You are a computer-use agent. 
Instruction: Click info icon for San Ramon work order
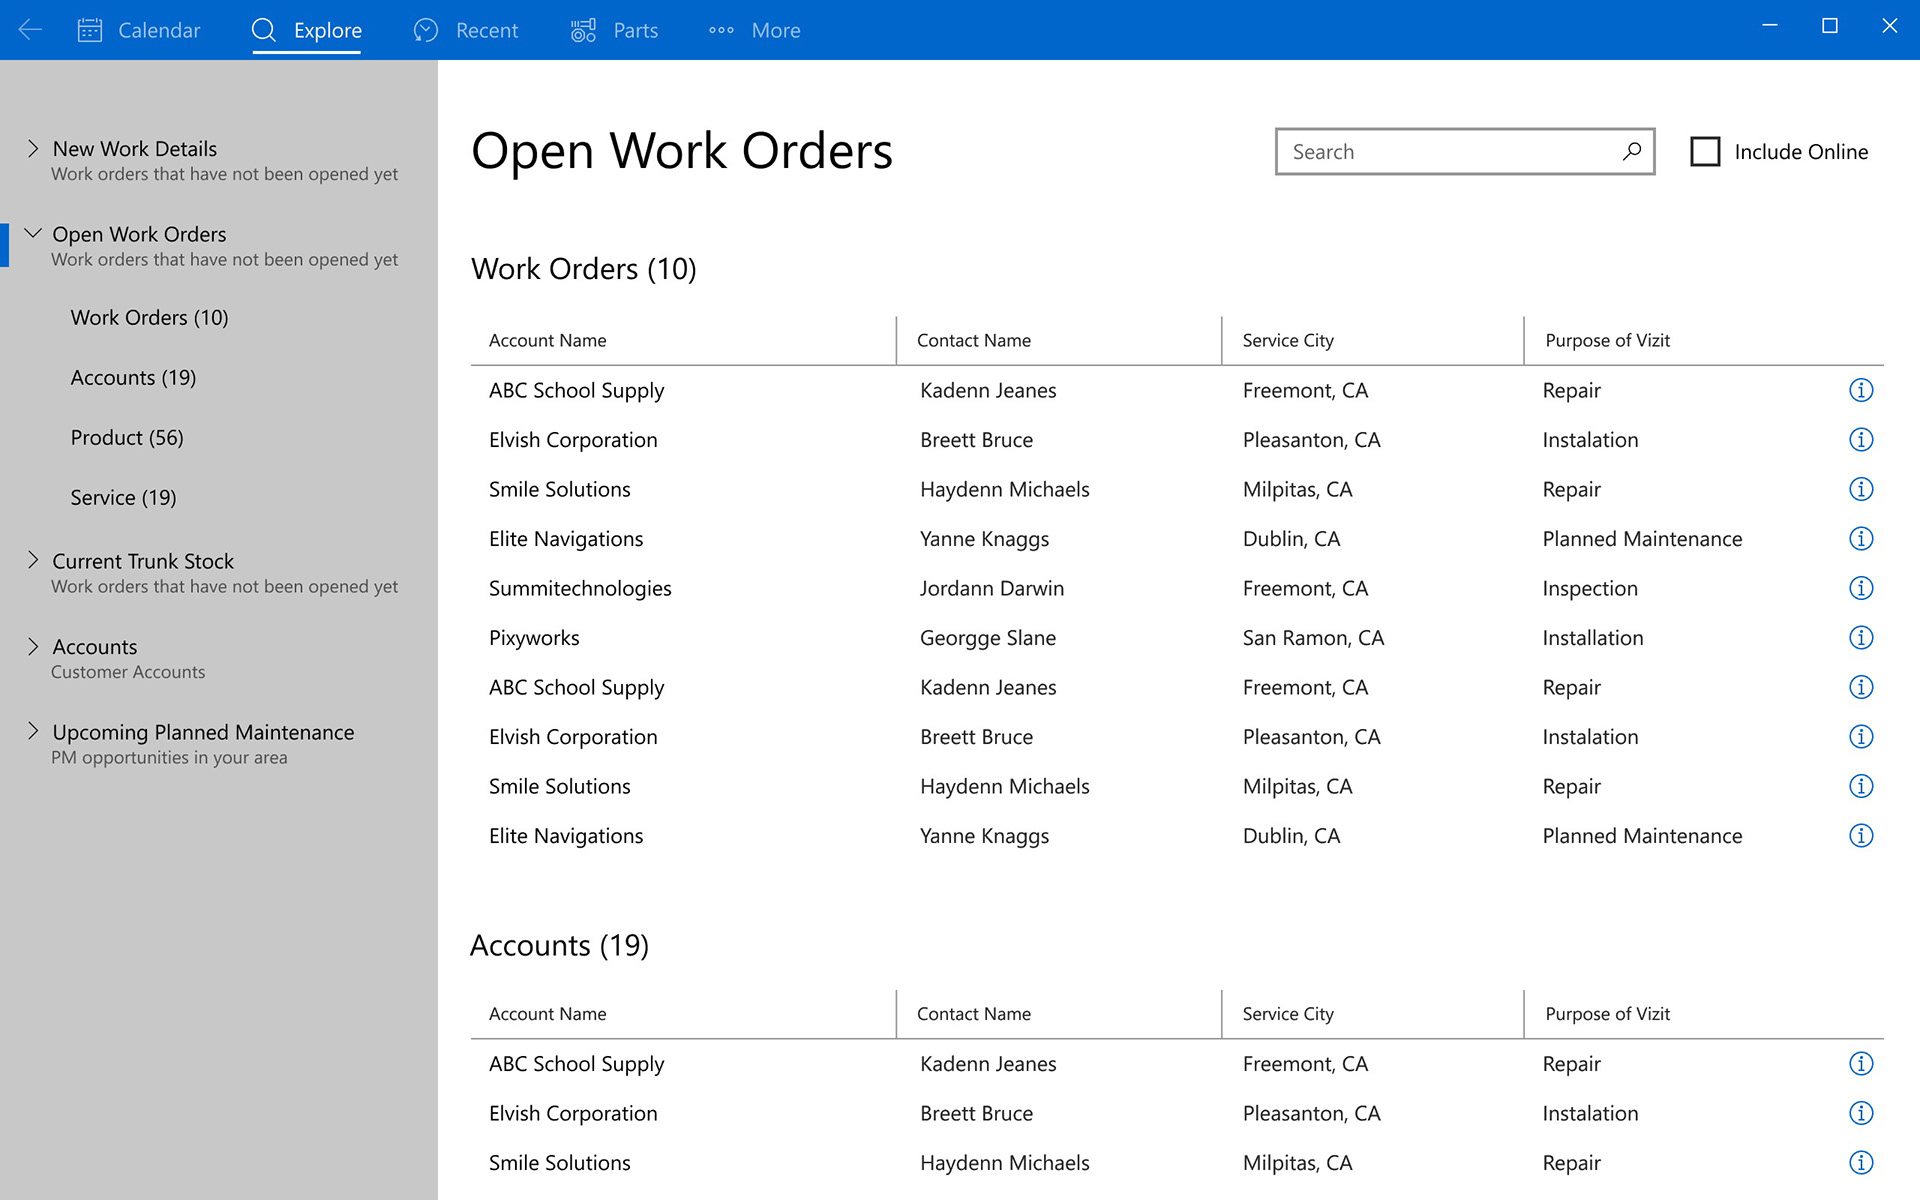pyautogui.click(x=1860, y=638)
